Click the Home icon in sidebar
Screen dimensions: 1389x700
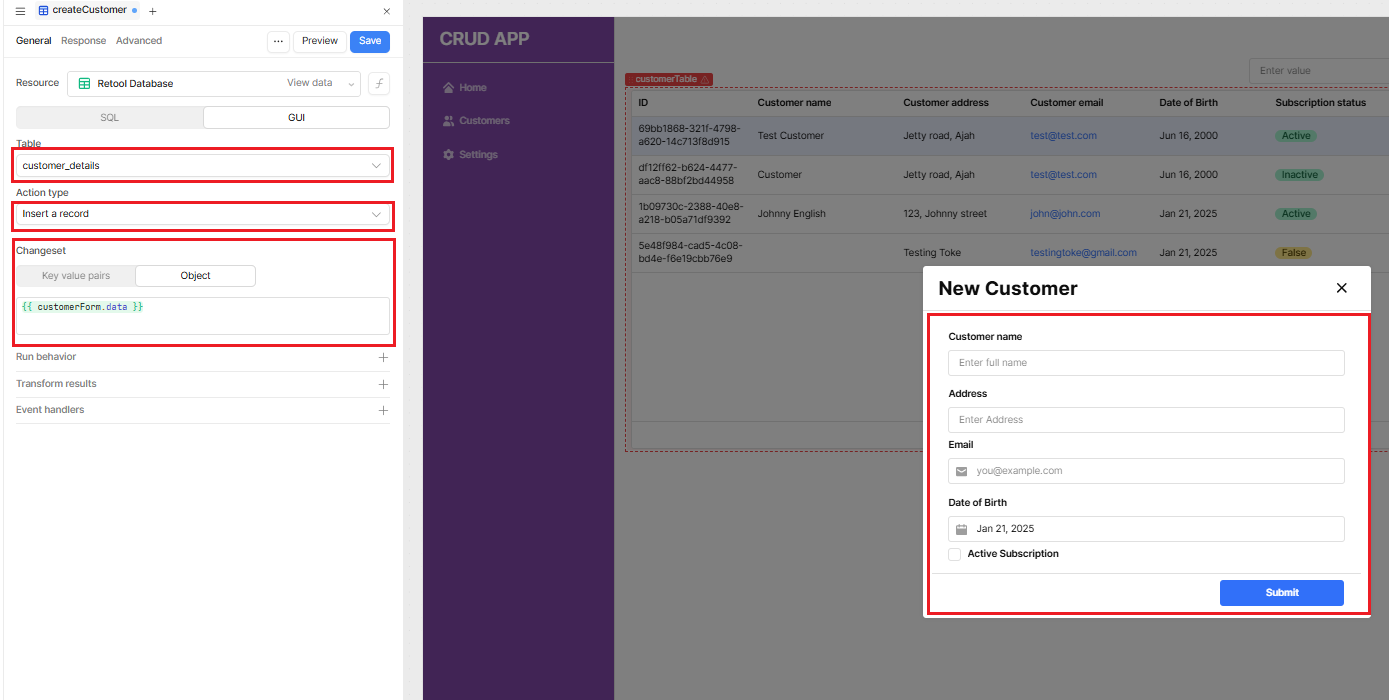point(449,88)
